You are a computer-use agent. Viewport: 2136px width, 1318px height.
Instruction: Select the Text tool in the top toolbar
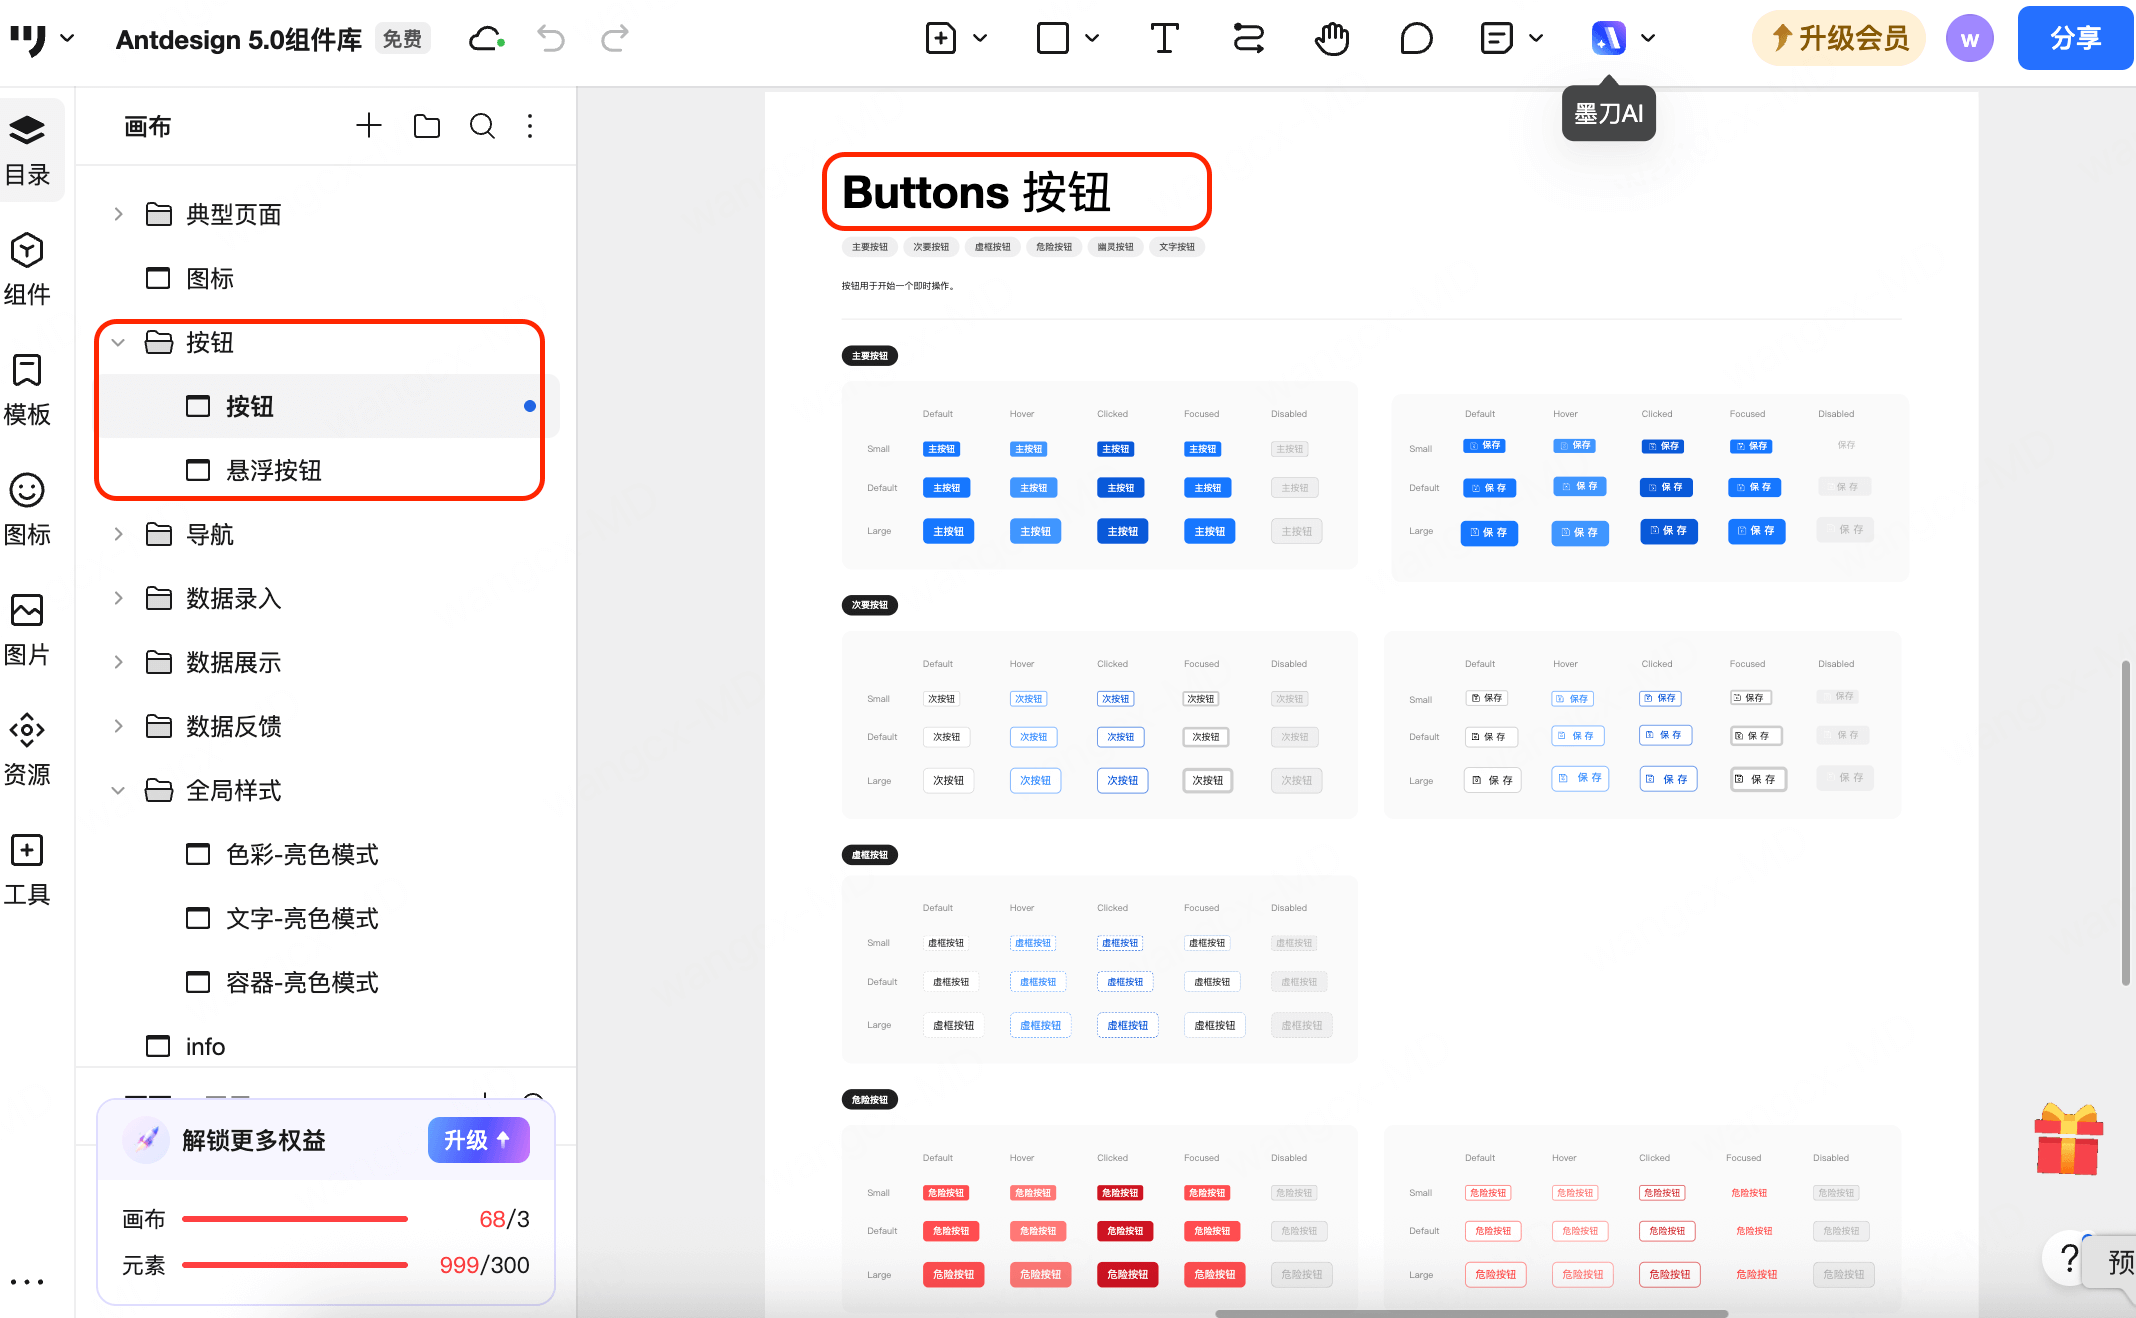tap(1163, 38)
